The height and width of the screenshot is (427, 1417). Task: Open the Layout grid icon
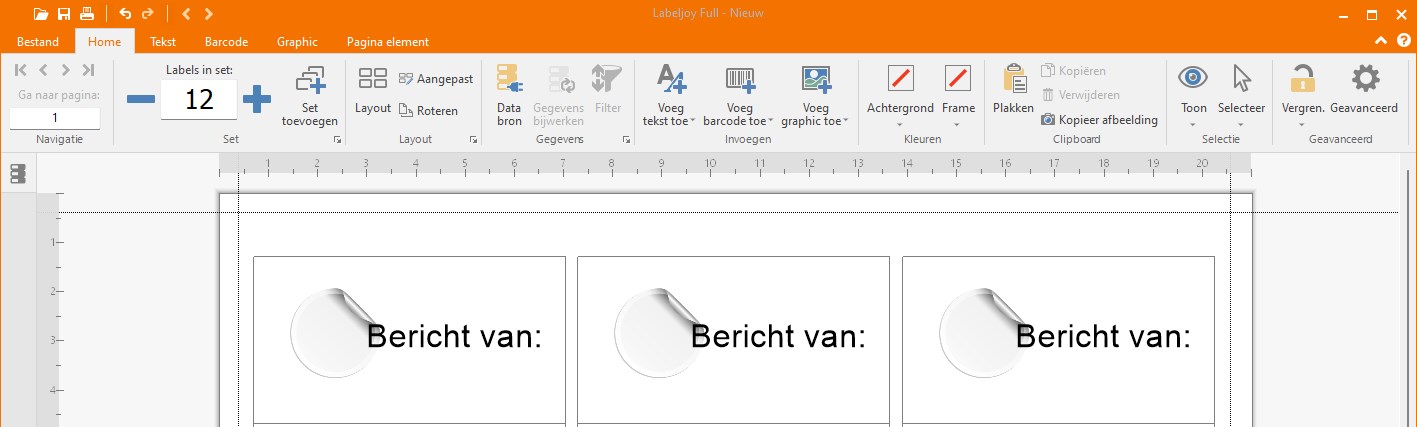[373, 79]
